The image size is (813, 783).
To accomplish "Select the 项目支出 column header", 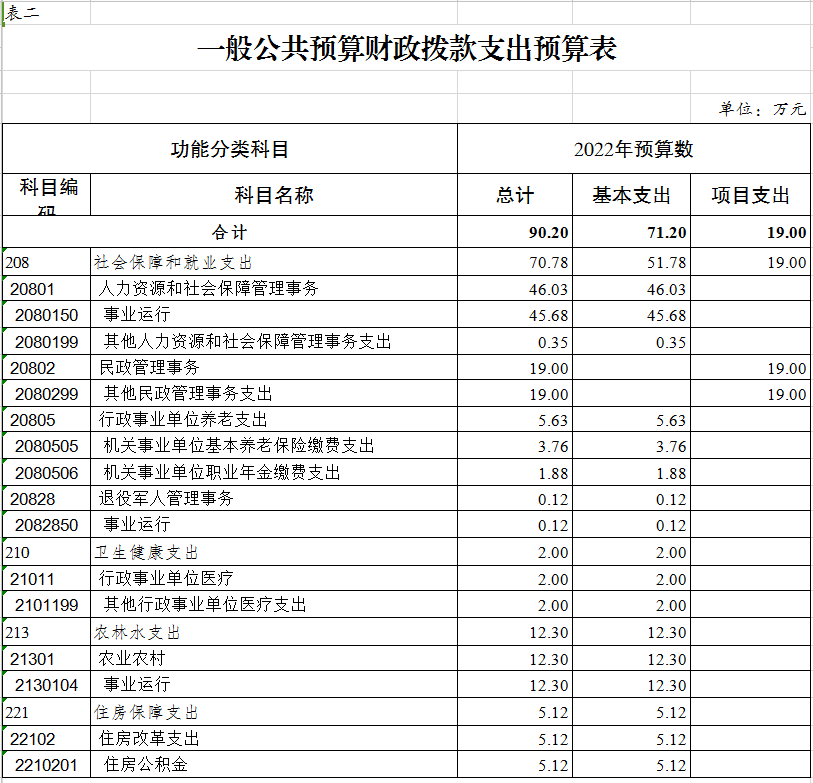I will coord(750,195).
